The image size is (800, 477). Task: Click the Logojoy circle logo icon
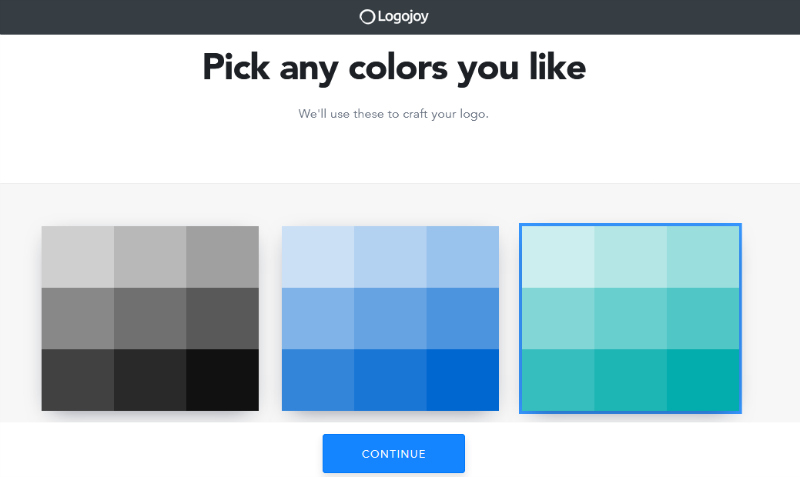[x=367, y=16]
